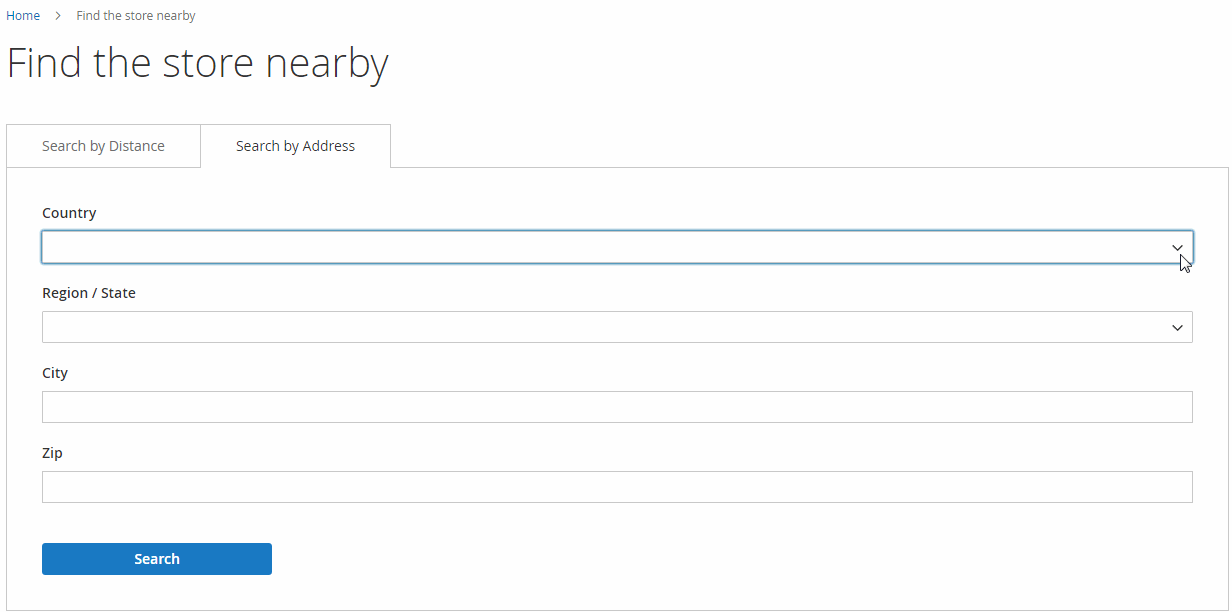Click the breadcrumb chevron separator after Home

click(58, 16)
